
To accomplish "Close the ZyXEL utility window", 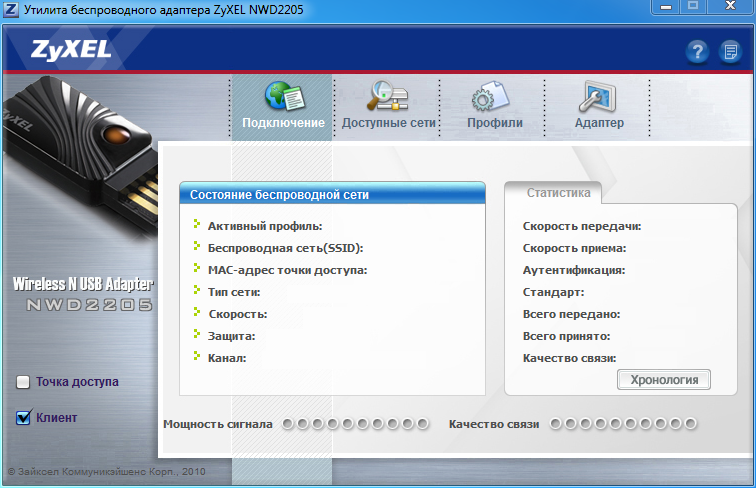I will point(730,7).
